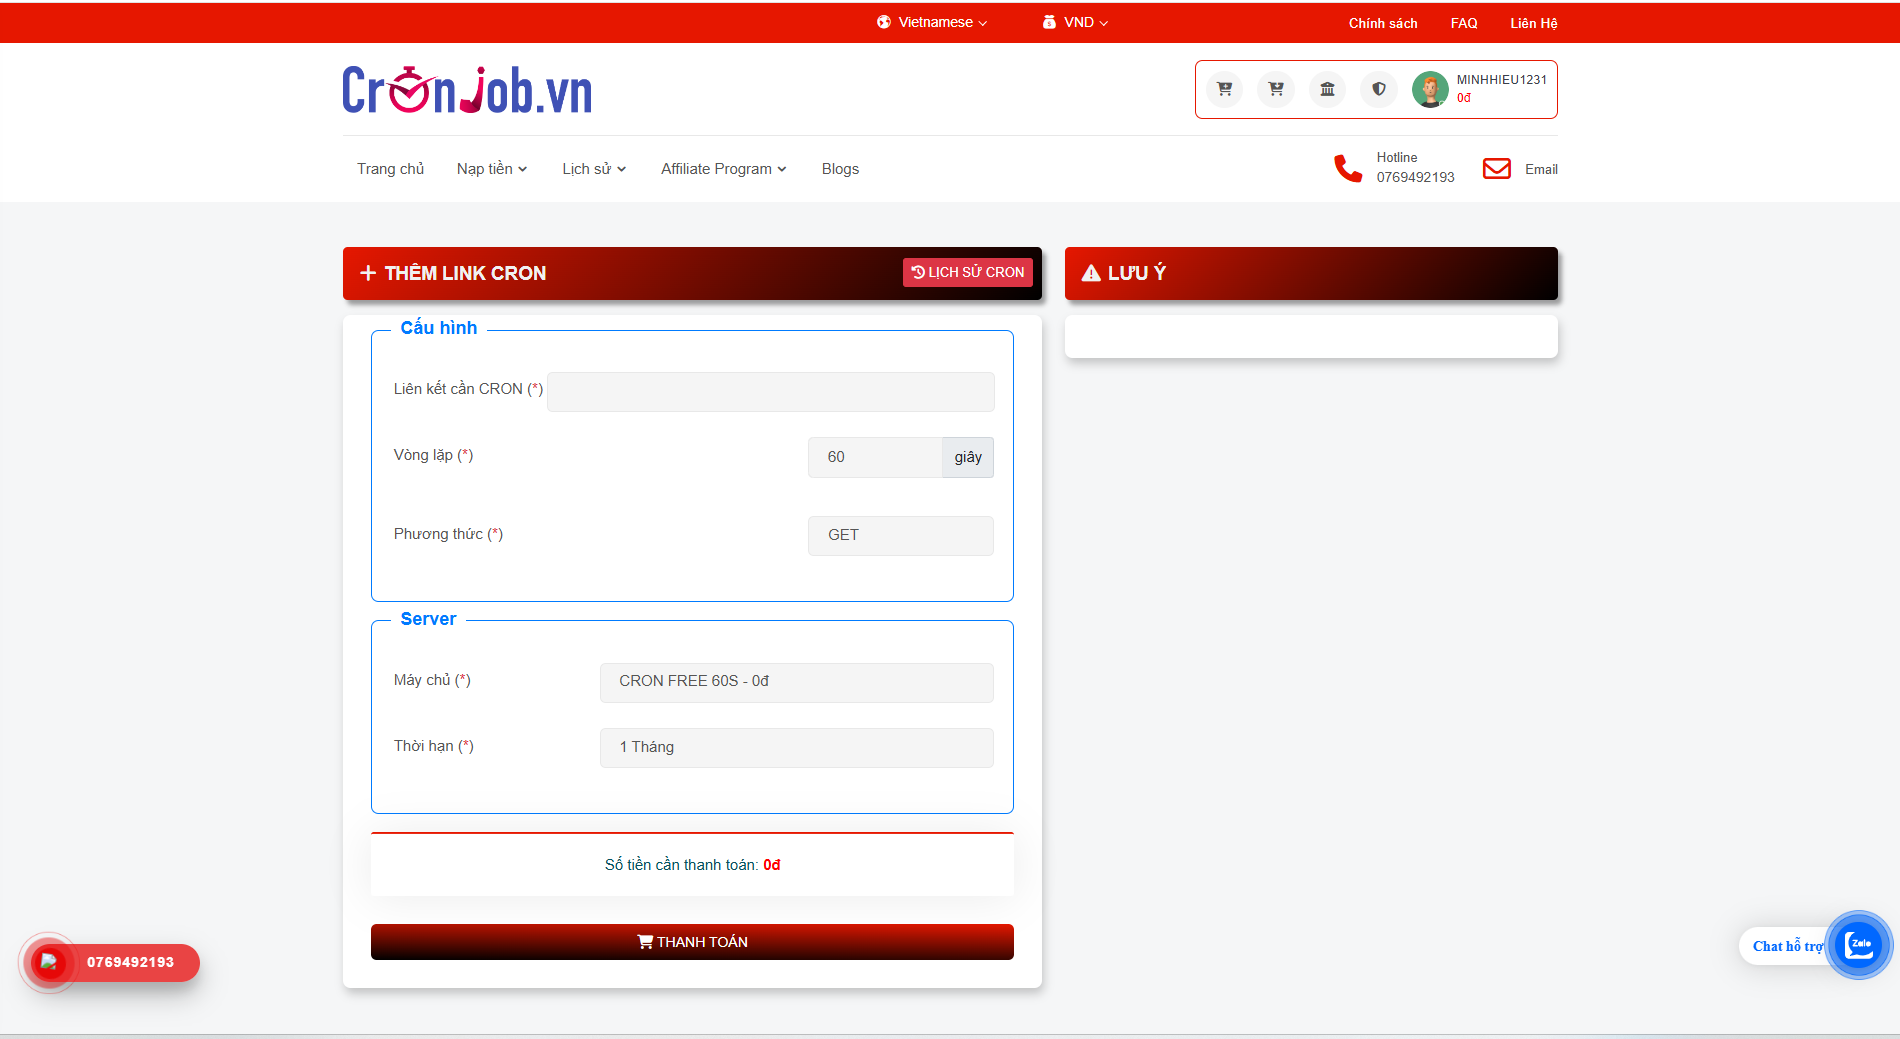Viewport: 1900px width, 1039px height.
Task: Go to Blogs page
Action: pyautogui.click(x=840, y=169)
